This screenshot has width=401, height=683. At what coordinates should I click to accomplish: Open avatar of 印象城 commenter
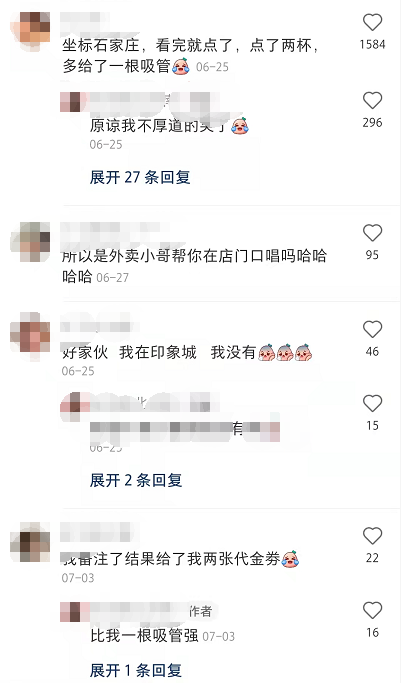tap(30, 337)
